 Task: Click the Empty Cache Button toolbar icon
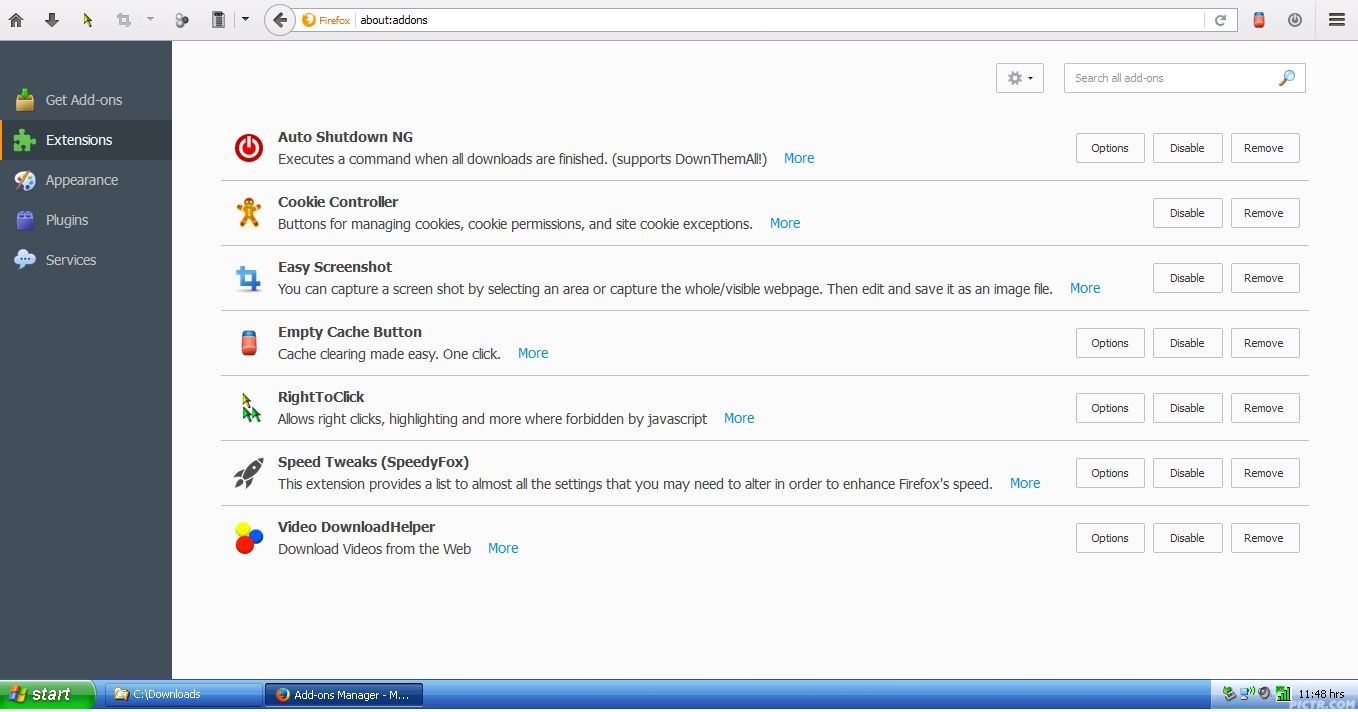point(1259,20)
